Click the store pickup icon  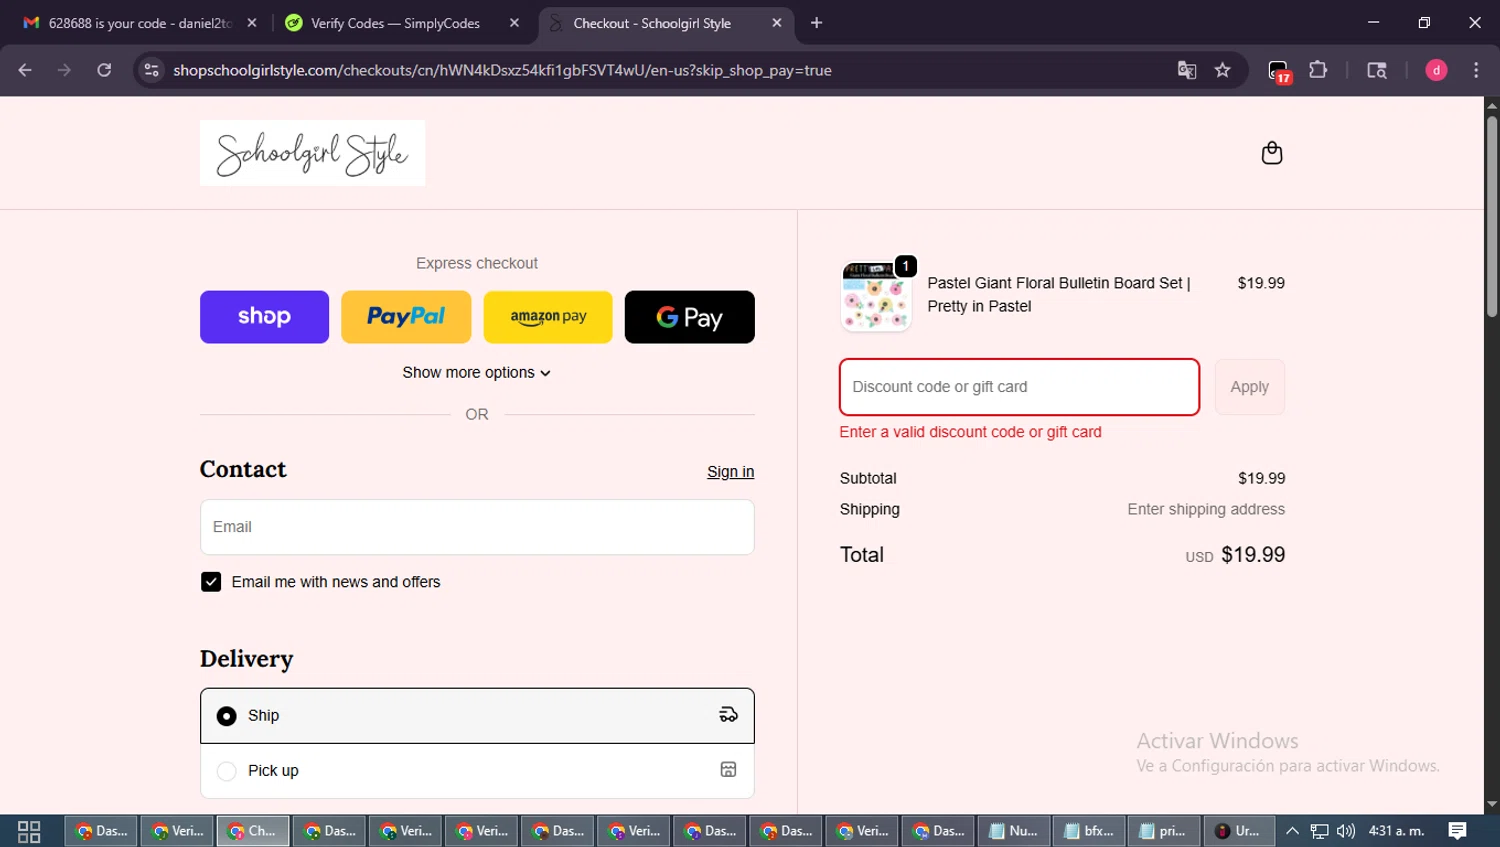point(729,769)
